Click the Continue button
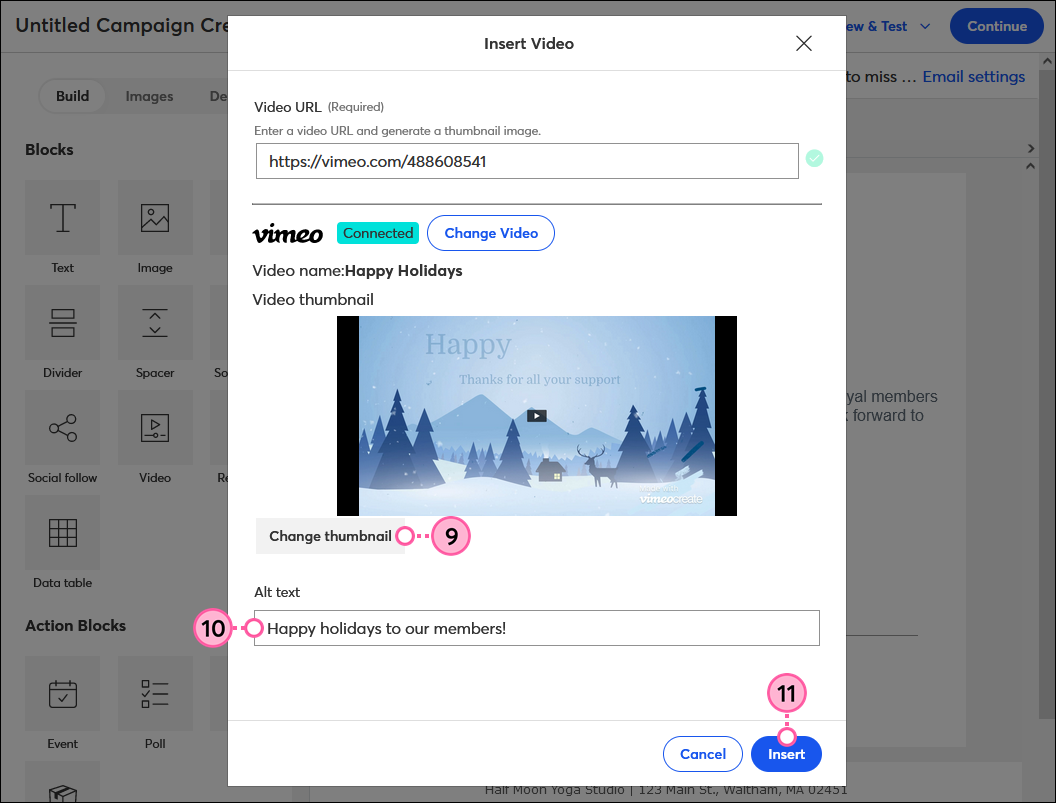Screen dimensions: 1056x803 (997, 26)
